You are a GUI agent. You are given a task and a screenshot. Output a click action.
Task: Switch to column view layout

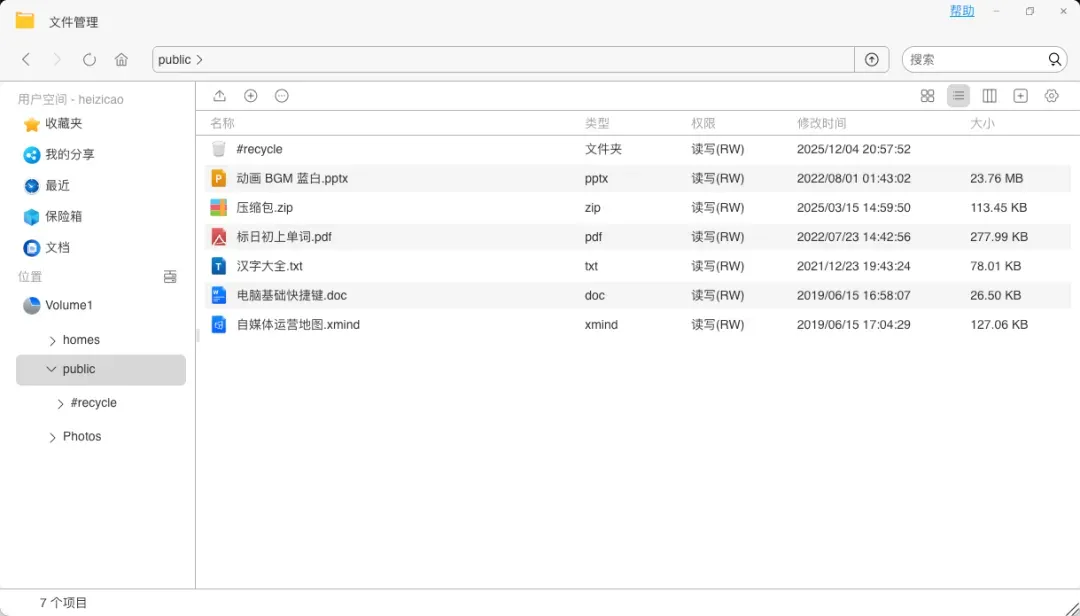(989, 96)
